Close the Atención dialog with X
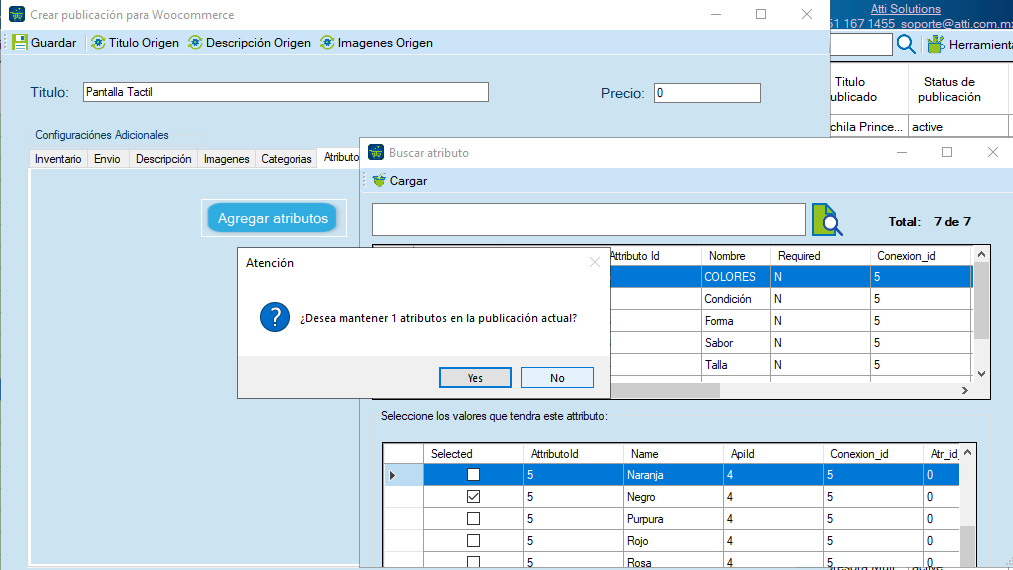The image size is (1013, 570). (594, 262)
